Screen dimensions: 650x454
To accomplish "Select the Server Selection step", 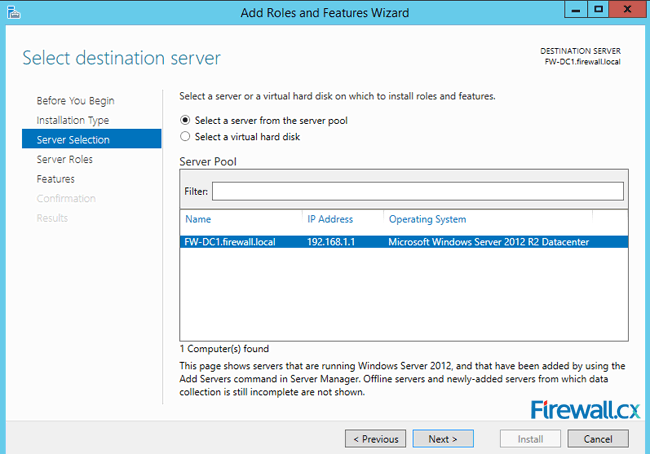I will 92,139.
